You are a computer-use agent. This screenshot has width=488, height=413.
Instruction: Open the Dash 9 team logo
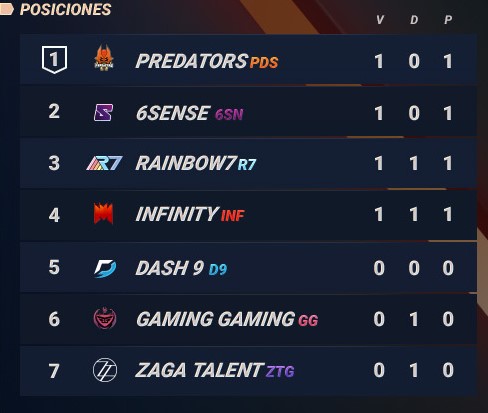[x=105, y=268]
